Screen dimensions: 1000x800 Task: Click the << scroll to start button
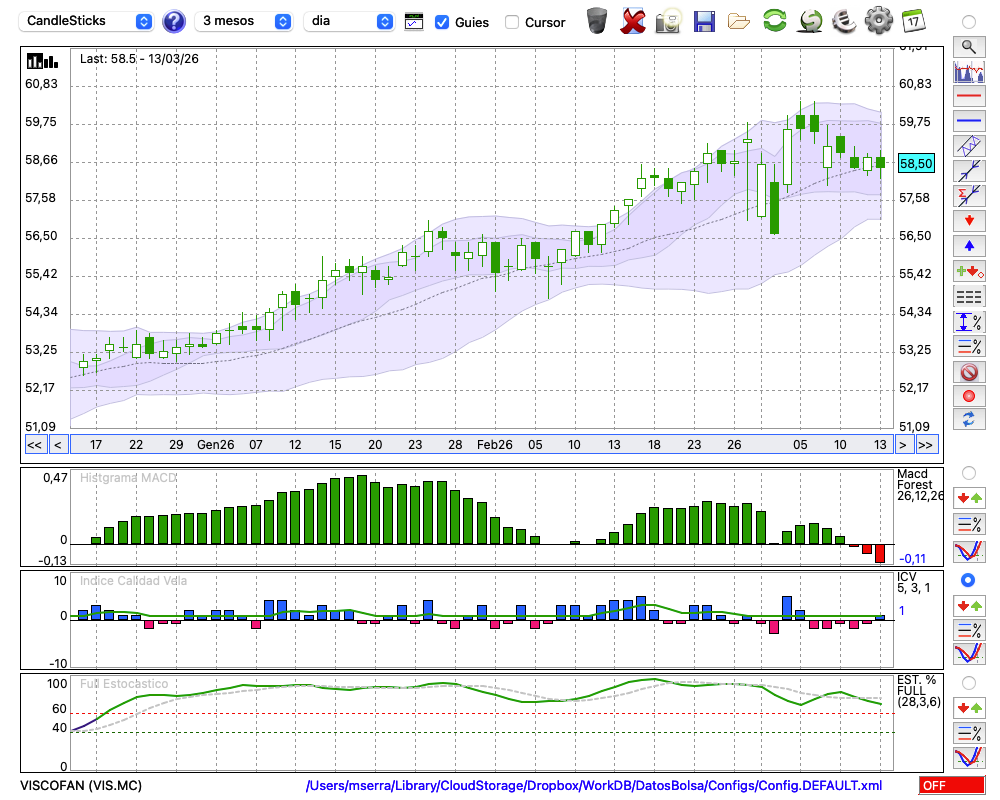[34, 445]
